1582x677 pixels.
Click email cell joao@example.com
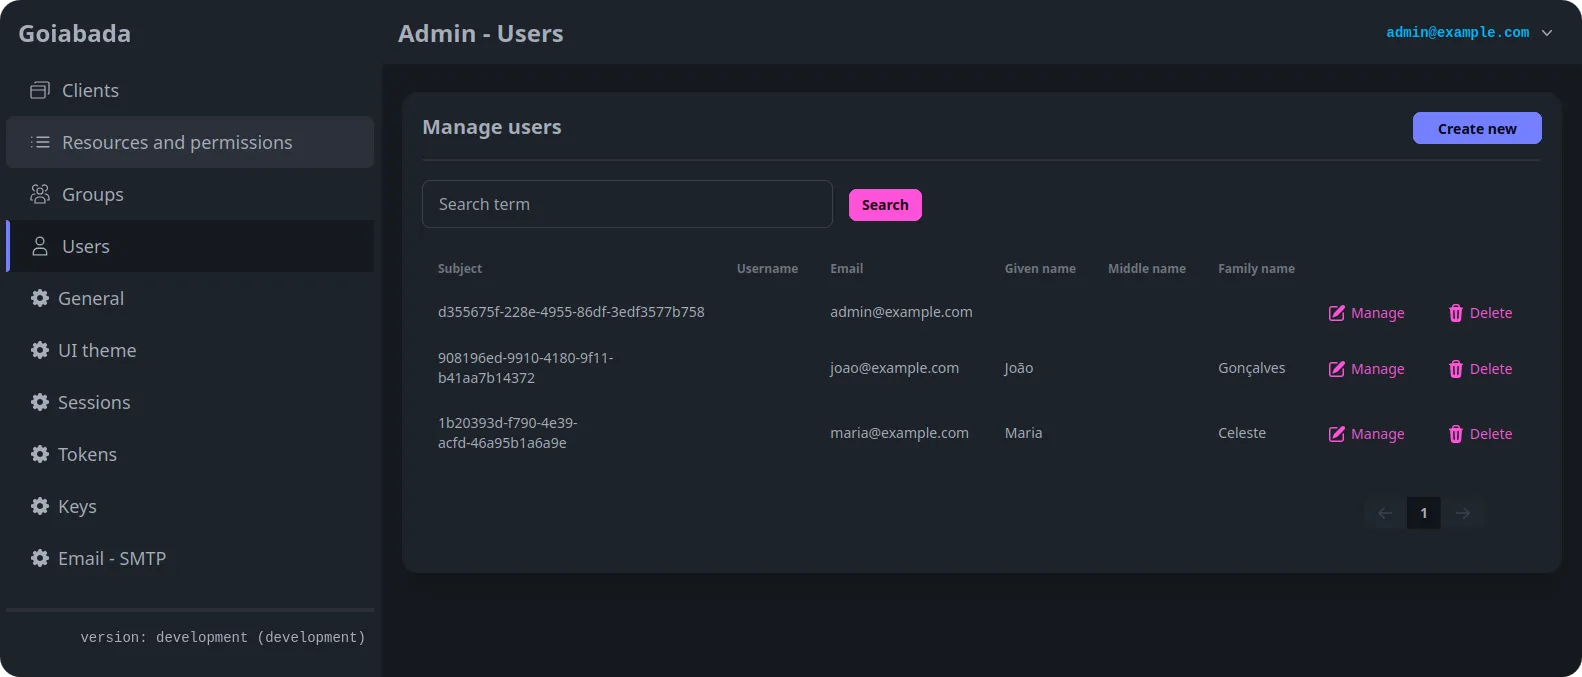click(x=894, y=368)
